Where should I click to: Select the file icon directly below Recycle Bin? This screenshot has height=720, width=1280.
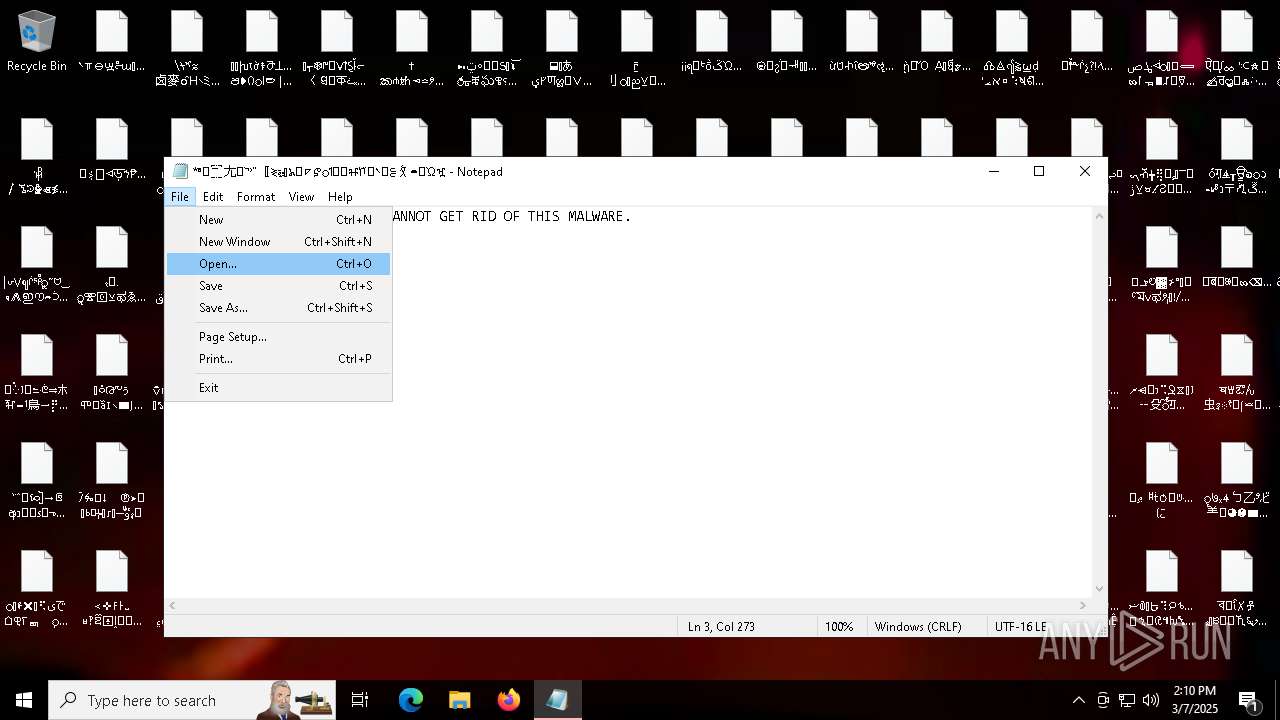[37, 157]
